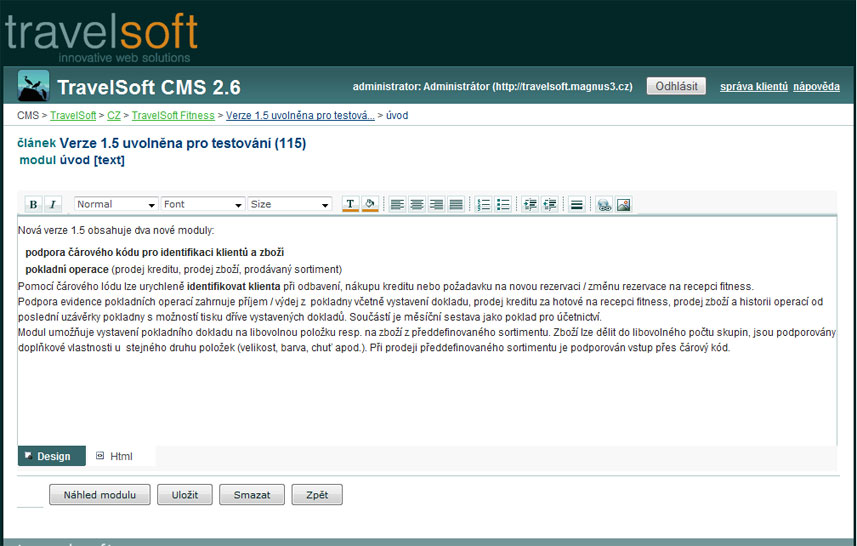857x546 pixels.
Task: Align text right
Action: [436, 204]
